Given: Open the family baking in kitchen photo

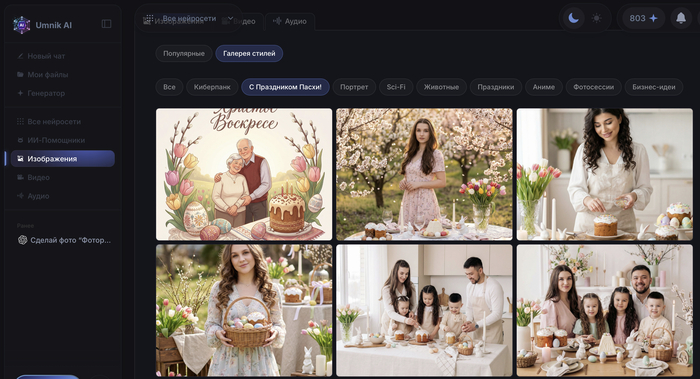Looking at the screenshot, I should (424, 310).
